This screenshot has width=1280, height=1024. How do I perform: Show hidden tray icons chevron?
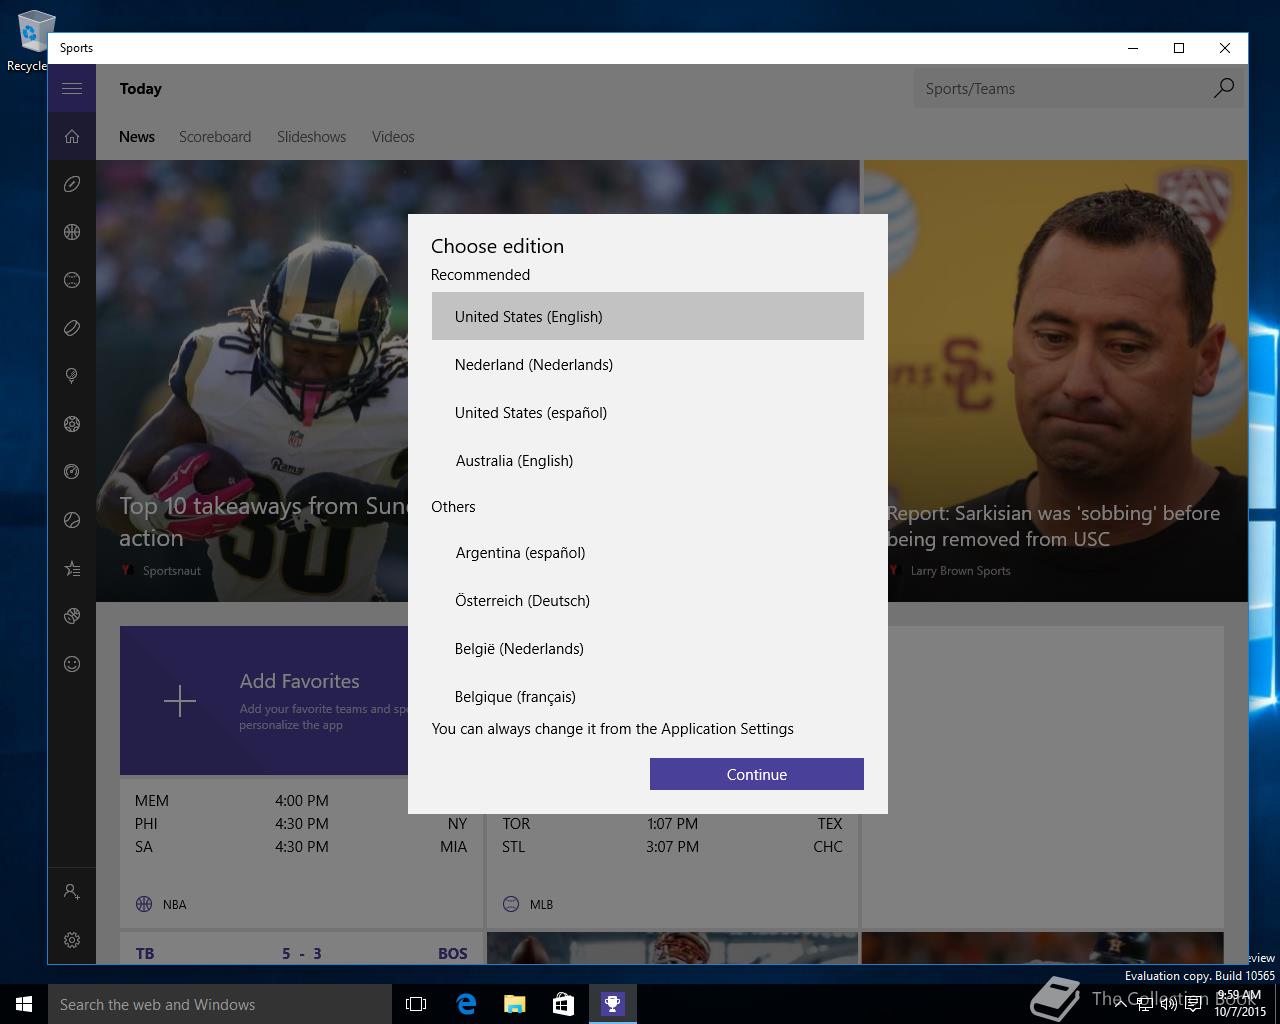coord(1120,1004)
